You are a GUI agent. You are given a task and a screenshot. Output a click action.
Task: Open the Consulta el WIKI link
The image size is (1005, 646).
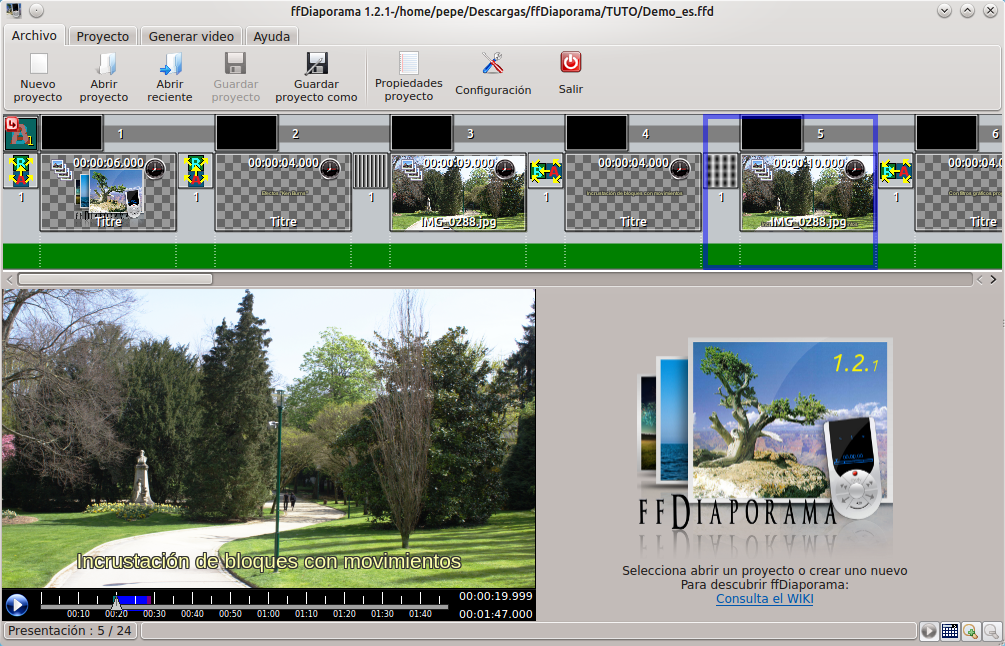765,599
